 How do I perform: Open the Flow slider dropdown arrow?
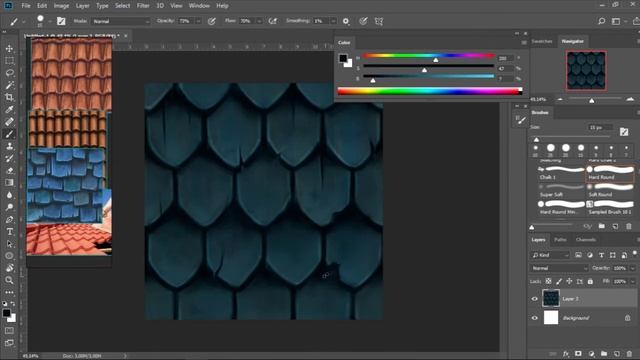click(x=259, y=21)
